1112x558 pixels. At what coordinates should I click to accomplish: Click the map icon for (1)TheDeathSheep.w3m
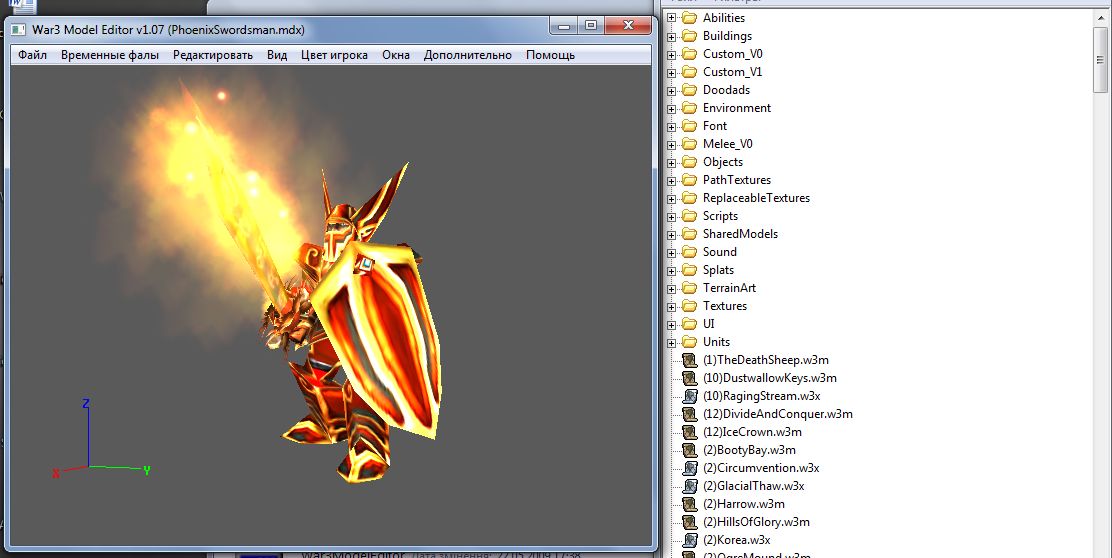click(689, 360)
